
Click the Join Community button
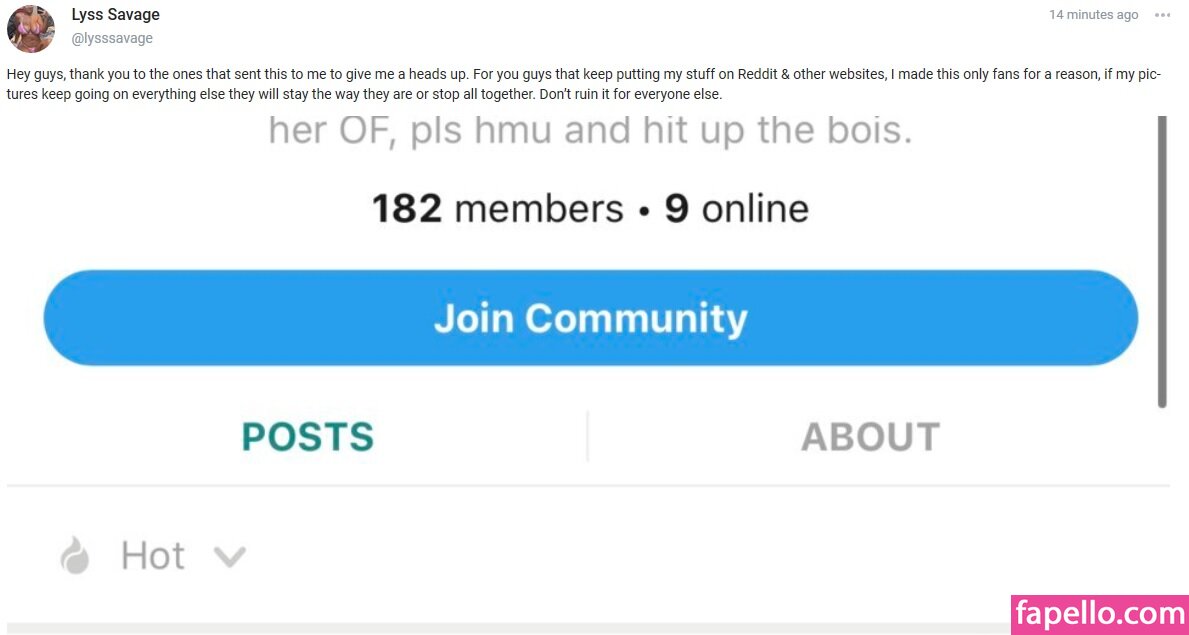tap(591, 318)
